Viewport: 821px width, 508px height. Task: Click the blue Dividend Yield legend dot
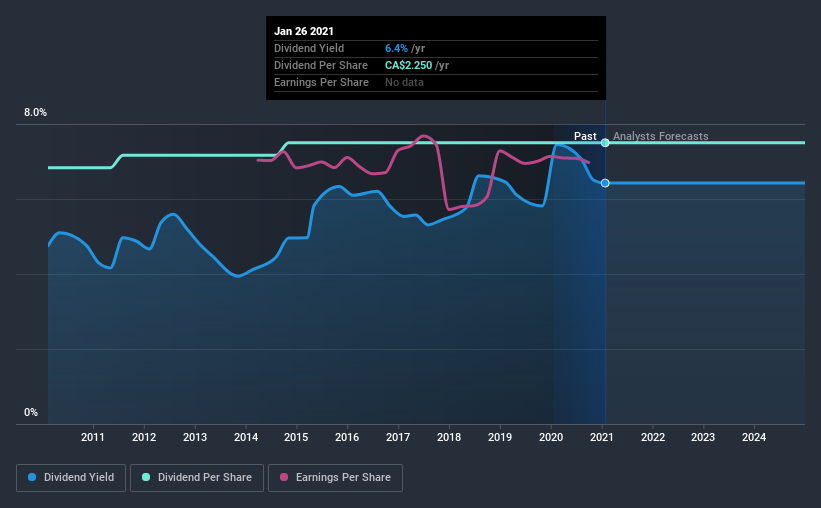[32, 477]
